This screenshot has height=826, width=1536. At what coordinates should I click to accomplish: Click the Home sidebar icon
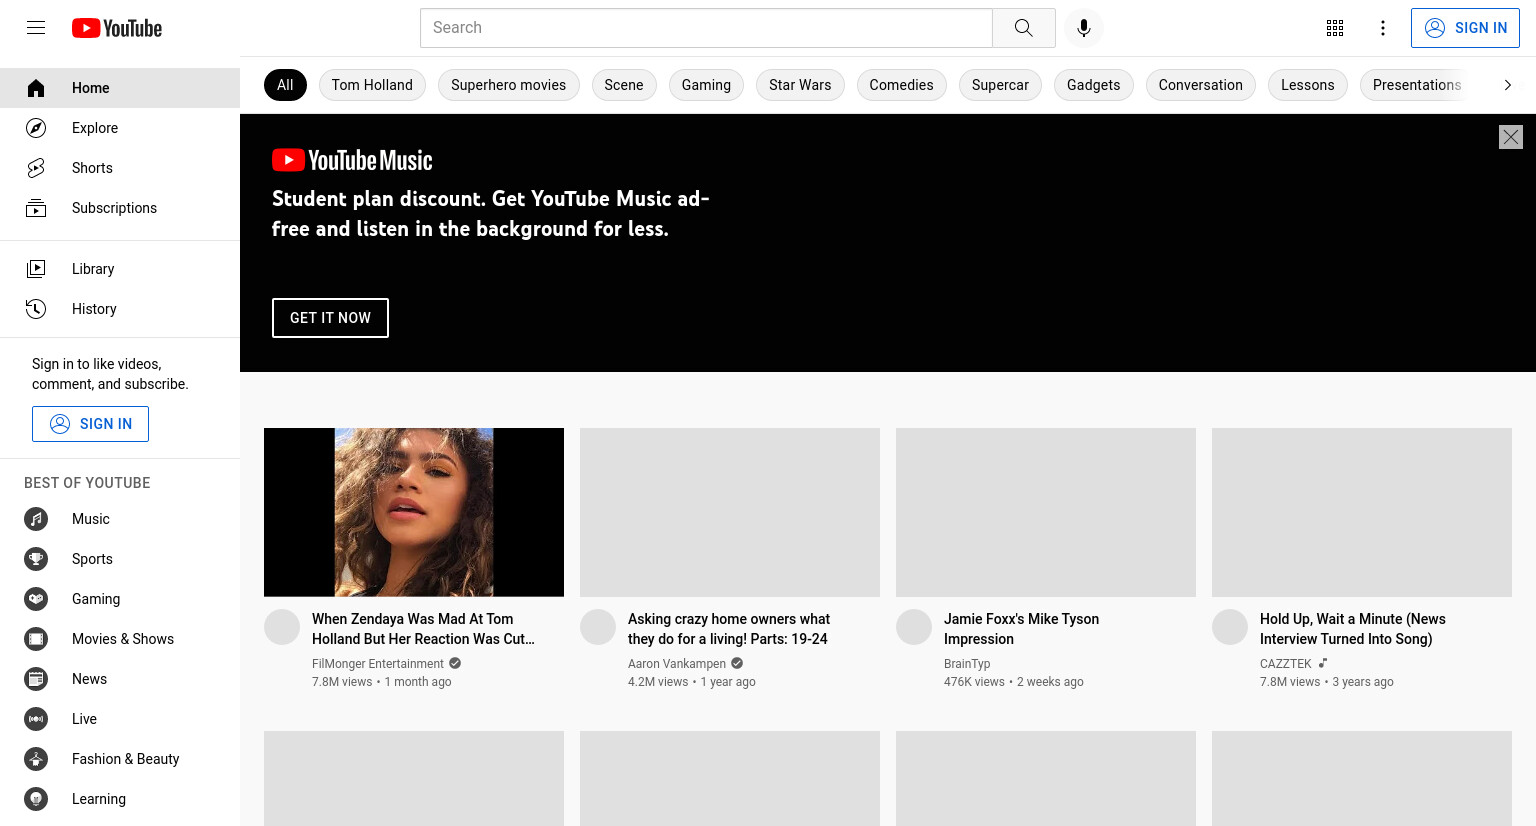pyautogui.click(x=36, y=88)
